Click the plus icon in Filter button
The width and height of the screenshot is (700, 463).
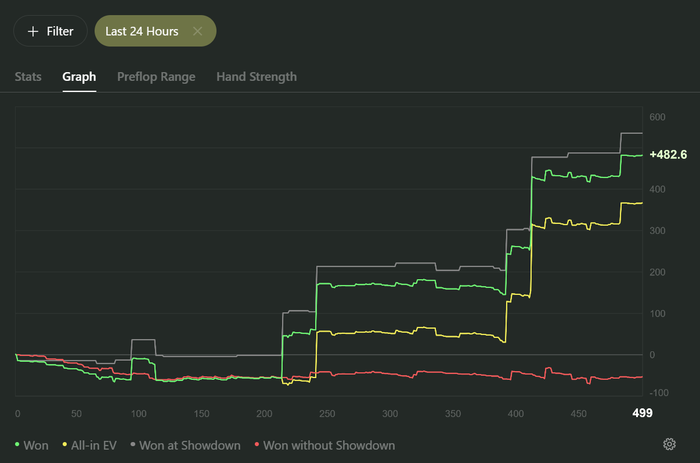click(33, 31)
